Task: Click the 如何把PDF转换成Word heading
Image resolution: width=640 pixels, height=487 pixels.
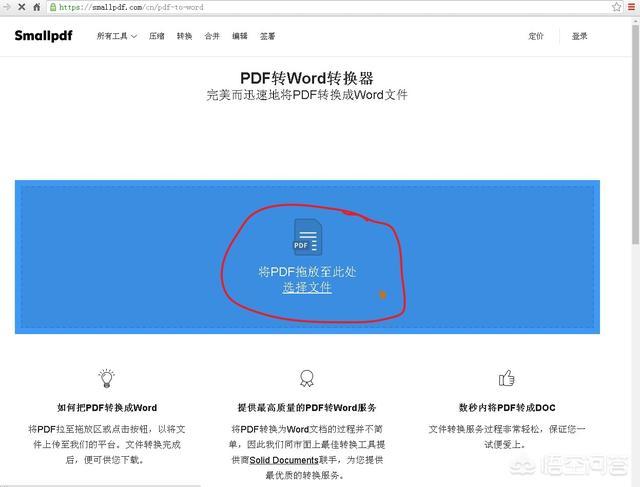Action: tap(107, 408)
